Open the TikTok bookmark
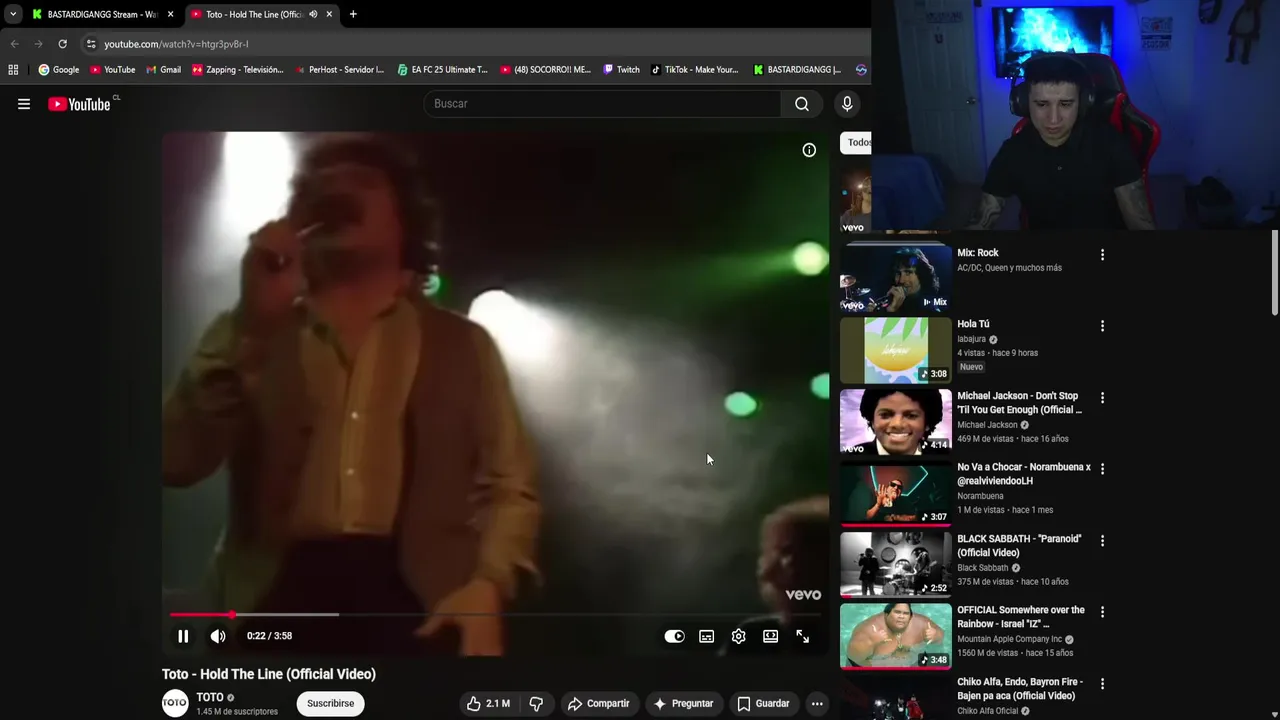 coord(695,70)
